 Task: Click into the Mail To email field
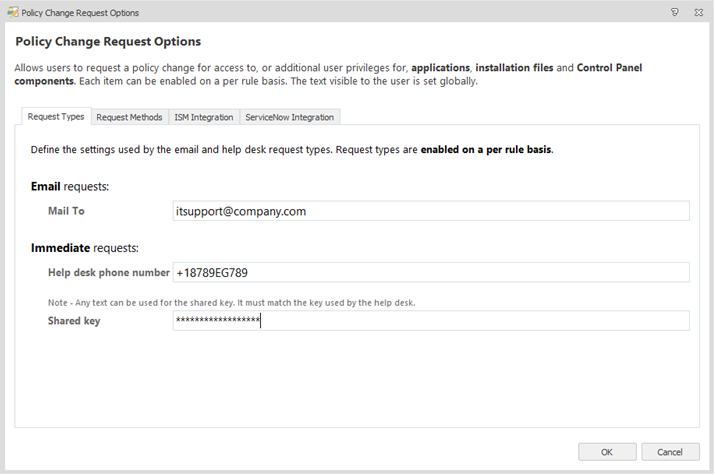430,211
